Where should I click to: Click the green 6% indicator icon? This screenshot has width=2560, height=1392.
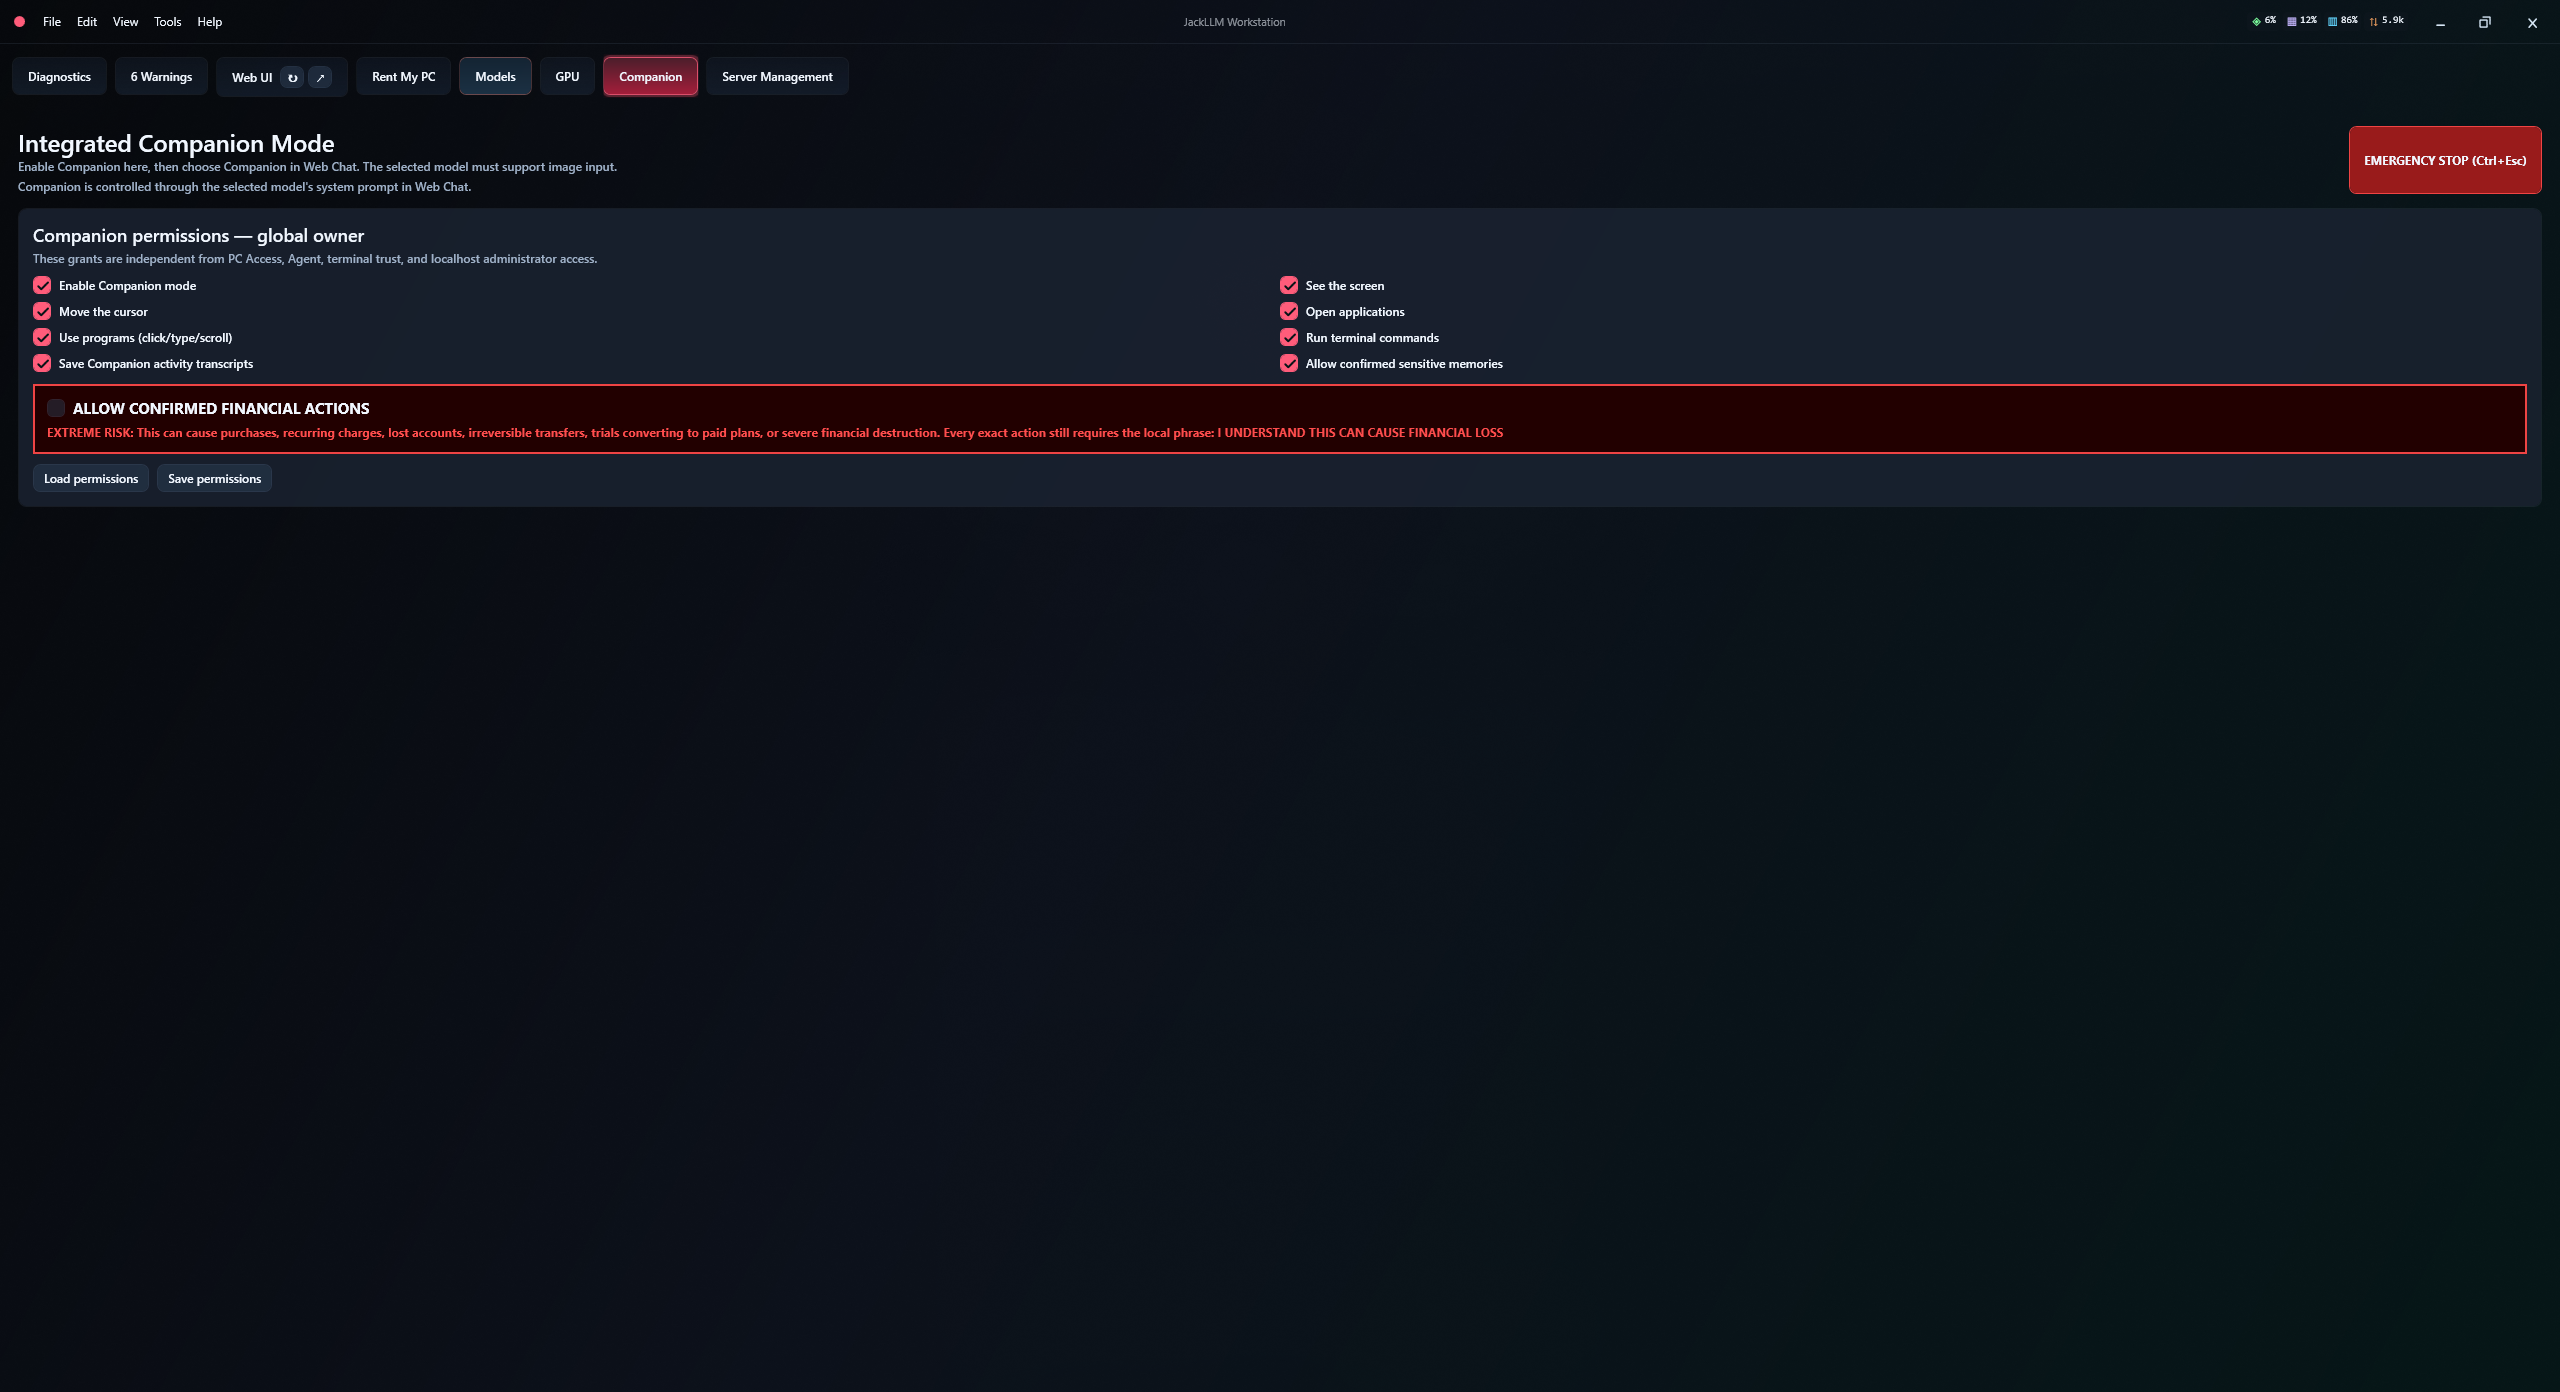pyautogui.click(x=2256, y=21)
